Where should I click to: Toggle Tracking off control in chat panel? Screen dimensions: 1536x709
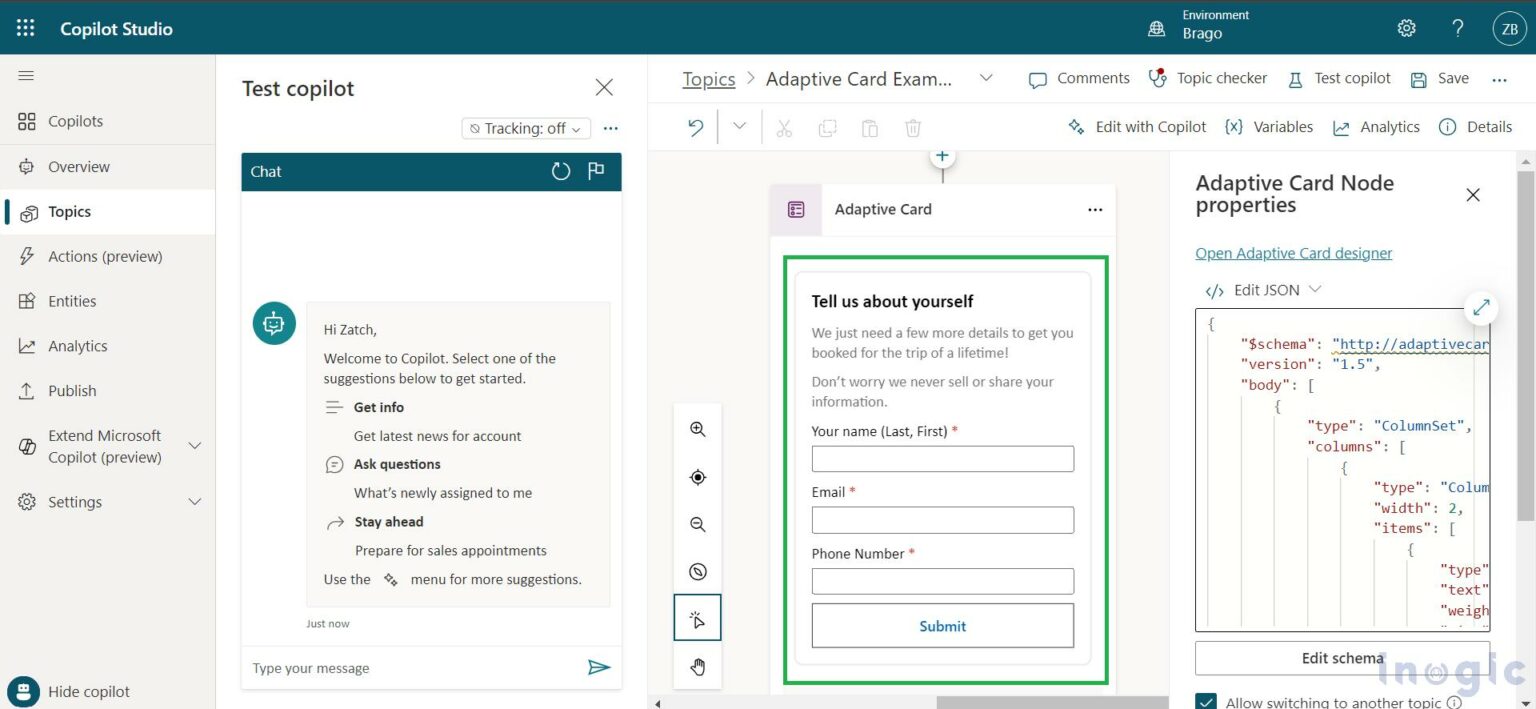point(525,128)
